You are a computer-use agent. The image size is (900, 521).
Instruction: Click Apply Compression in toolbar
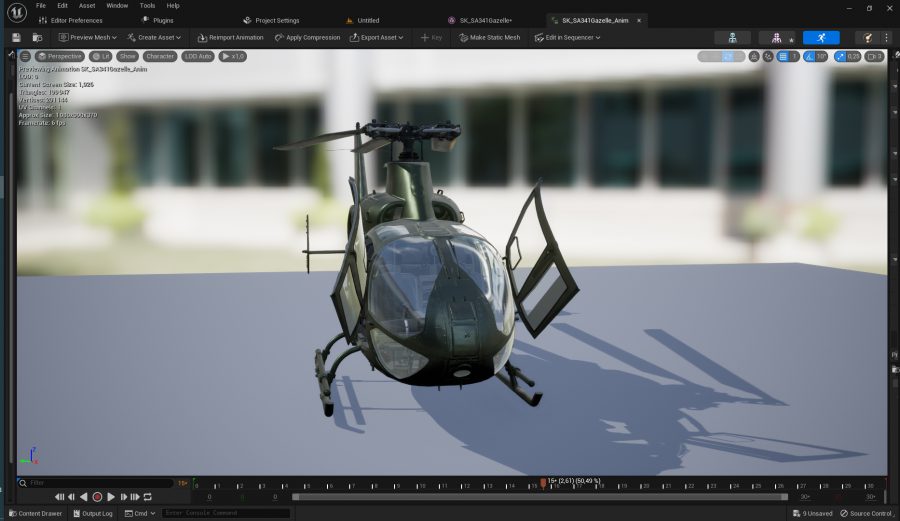[x=307, y=38]
